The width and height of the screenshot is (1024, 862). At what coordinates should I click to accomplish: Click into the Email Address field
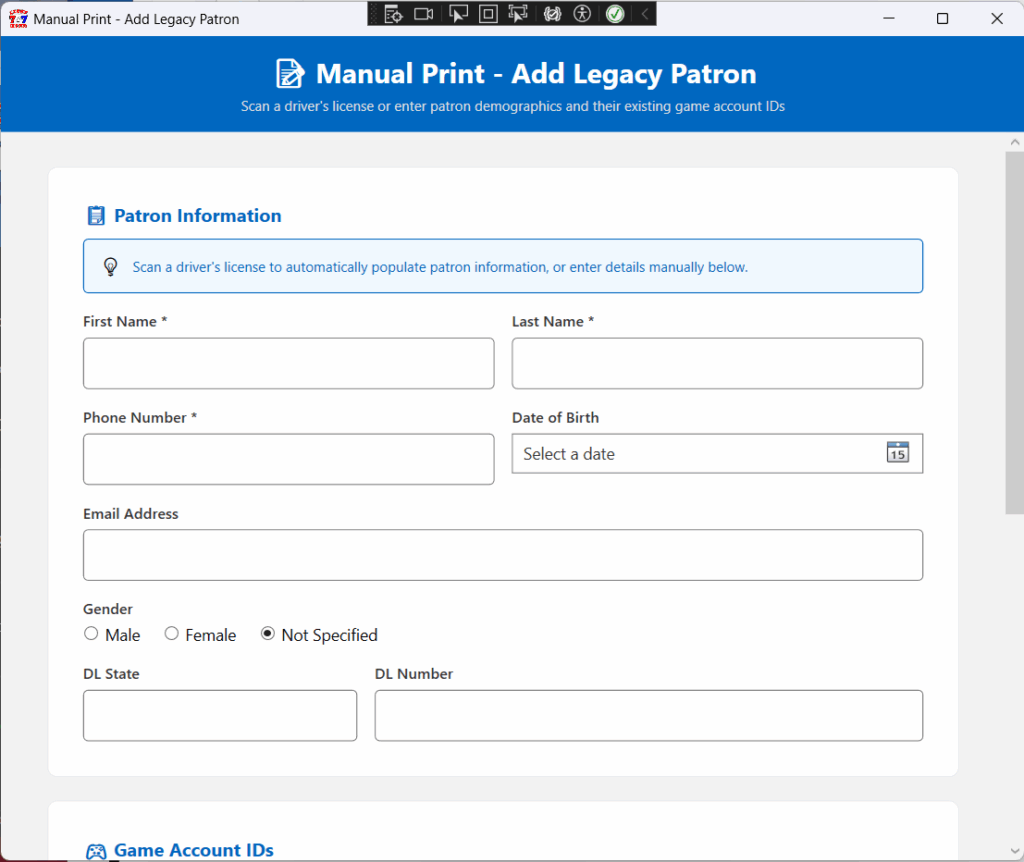[x=503, y=555]
